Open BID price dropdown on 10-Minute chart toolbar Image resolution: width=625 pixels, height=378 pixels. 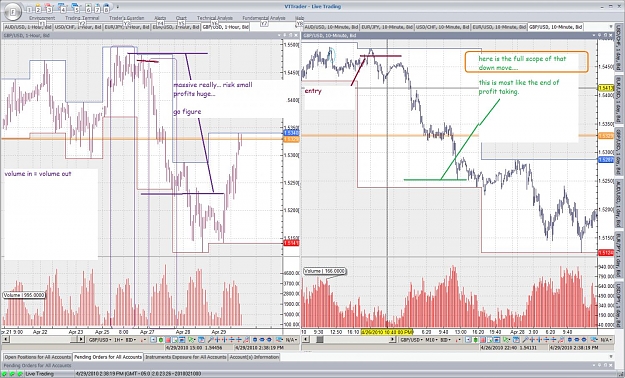446,340
